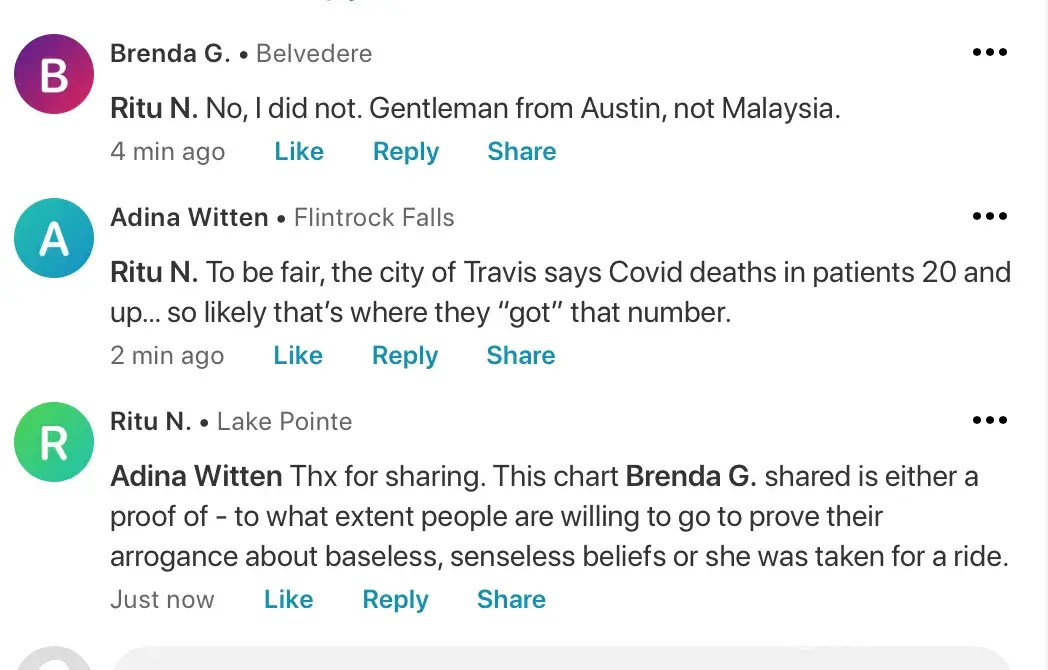Viewport: 1048px width, 670px height.
Task: Like Ritu N.'s latest comment
Action: (288, 600)
